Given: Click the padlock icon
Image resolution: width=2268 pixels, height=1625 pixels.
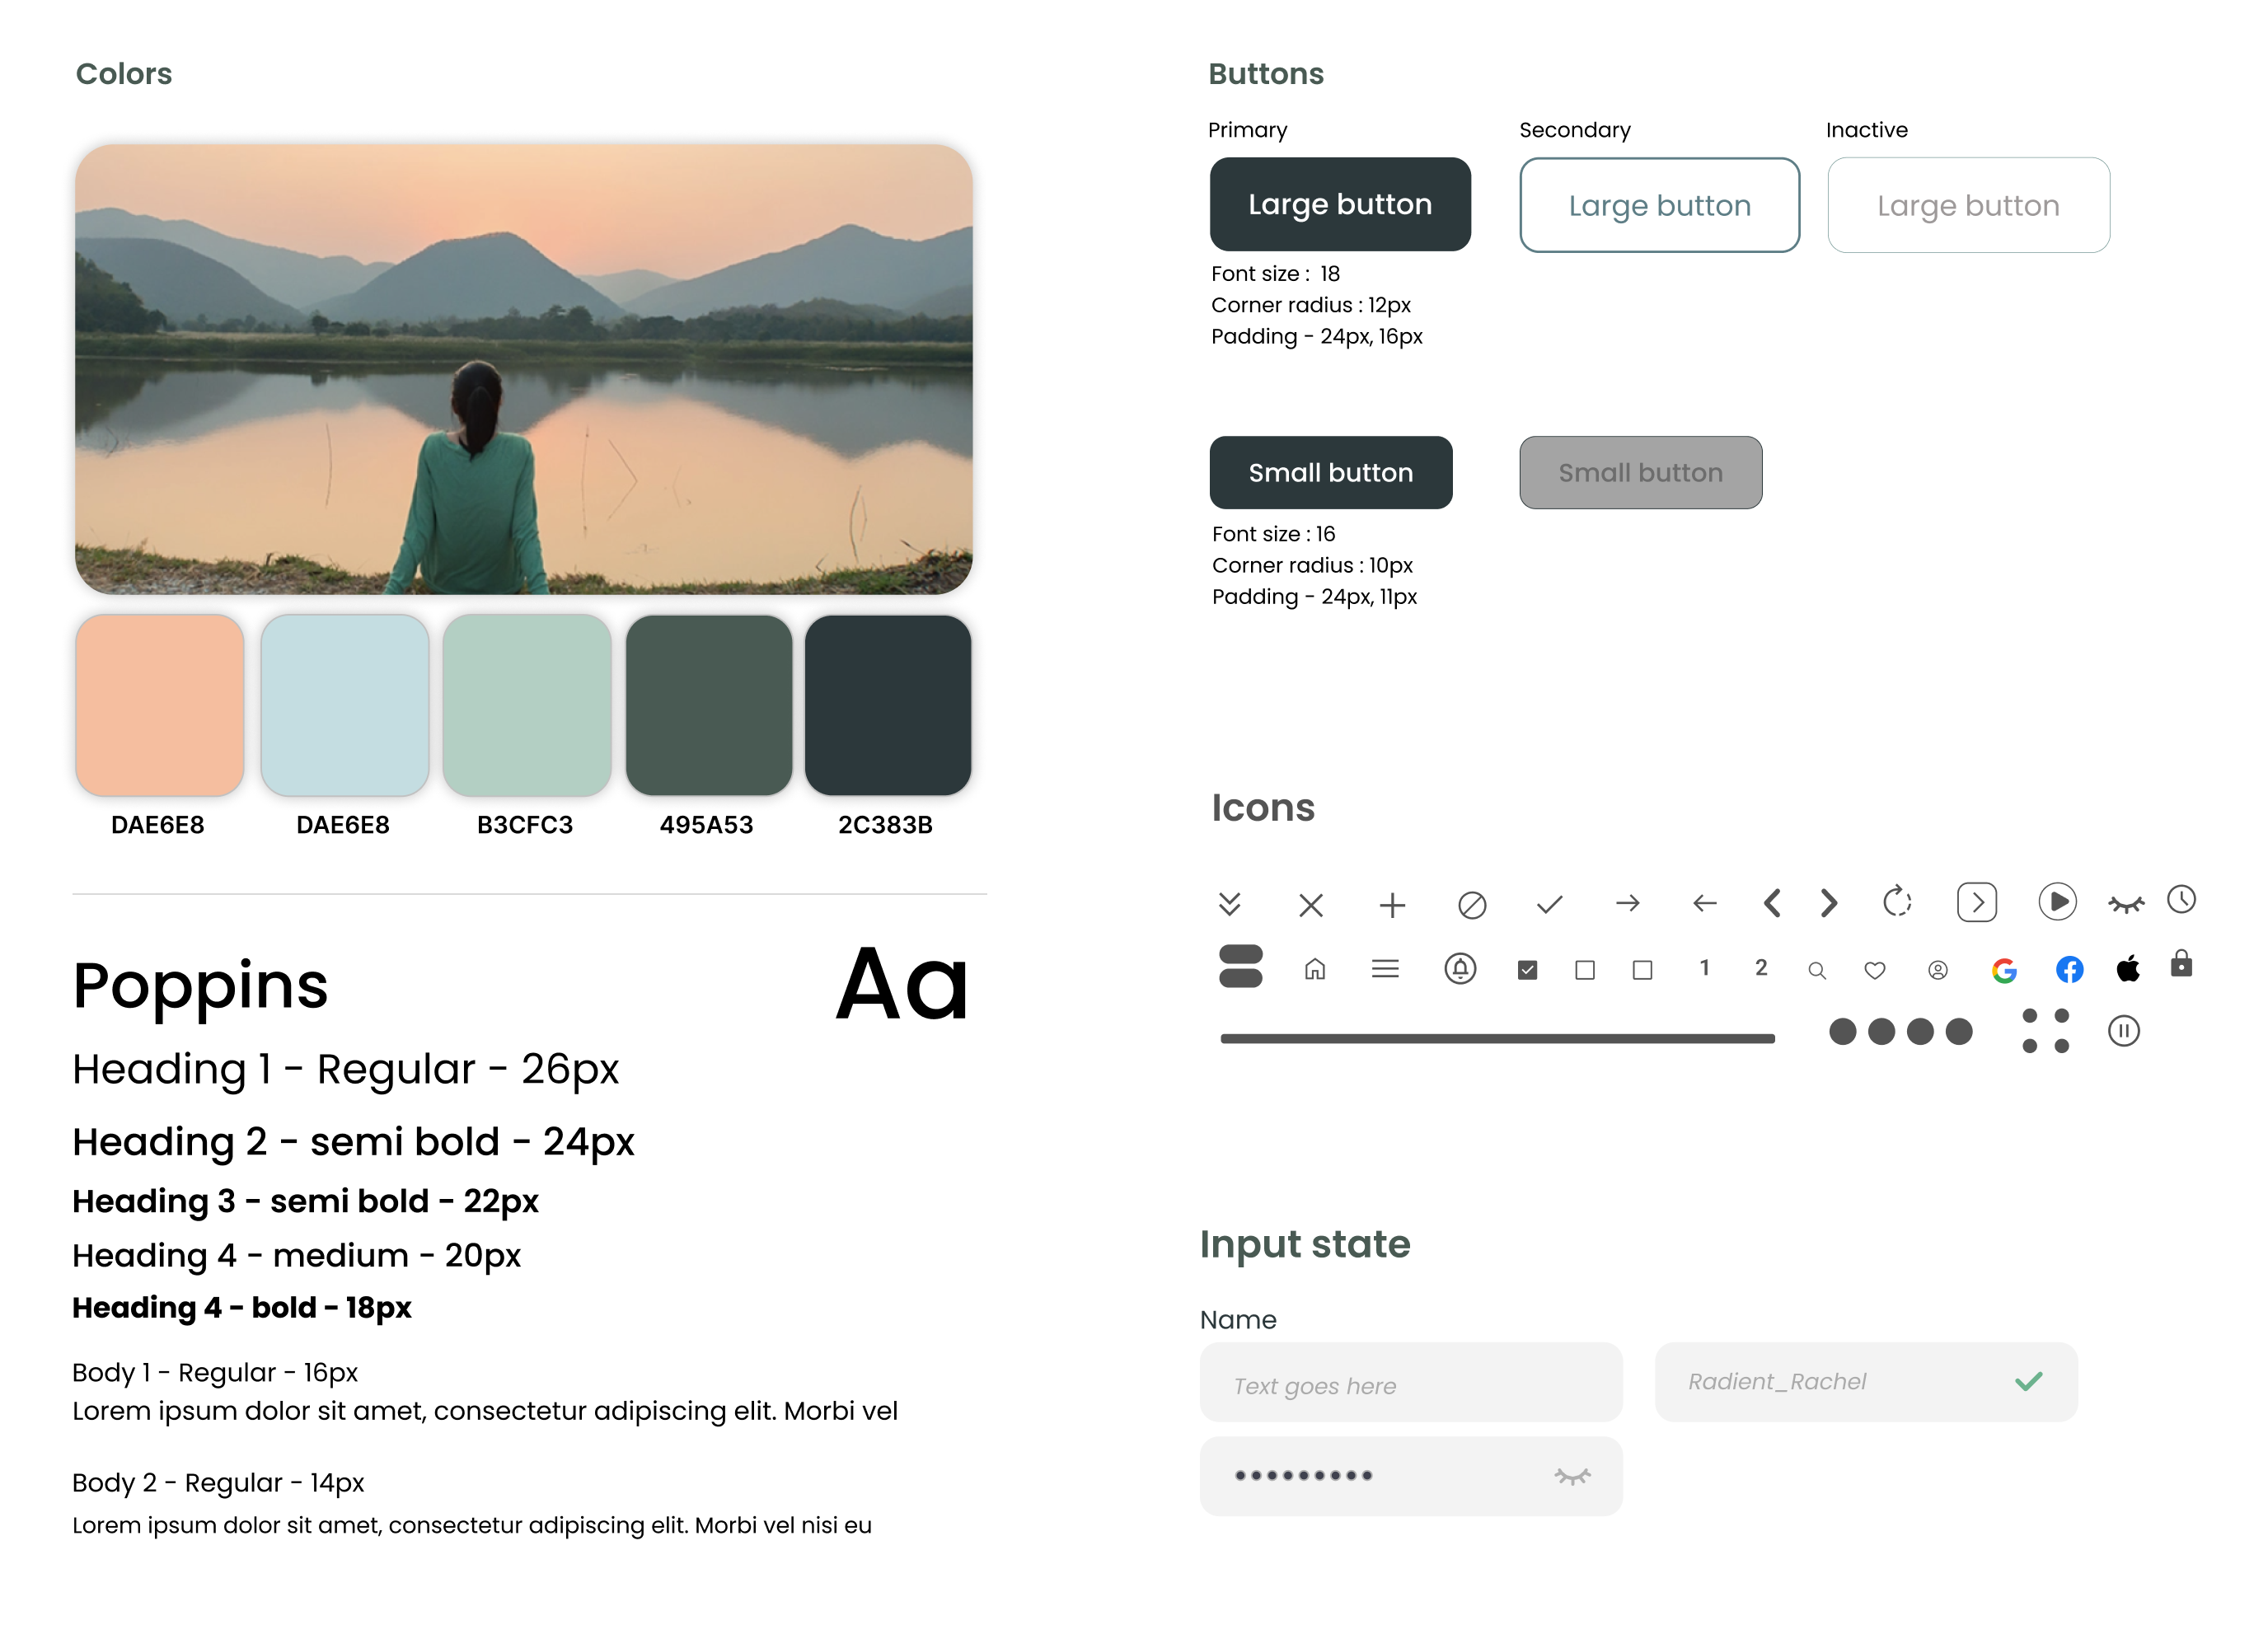Looking at the screenshot, I should point(2181,963).
